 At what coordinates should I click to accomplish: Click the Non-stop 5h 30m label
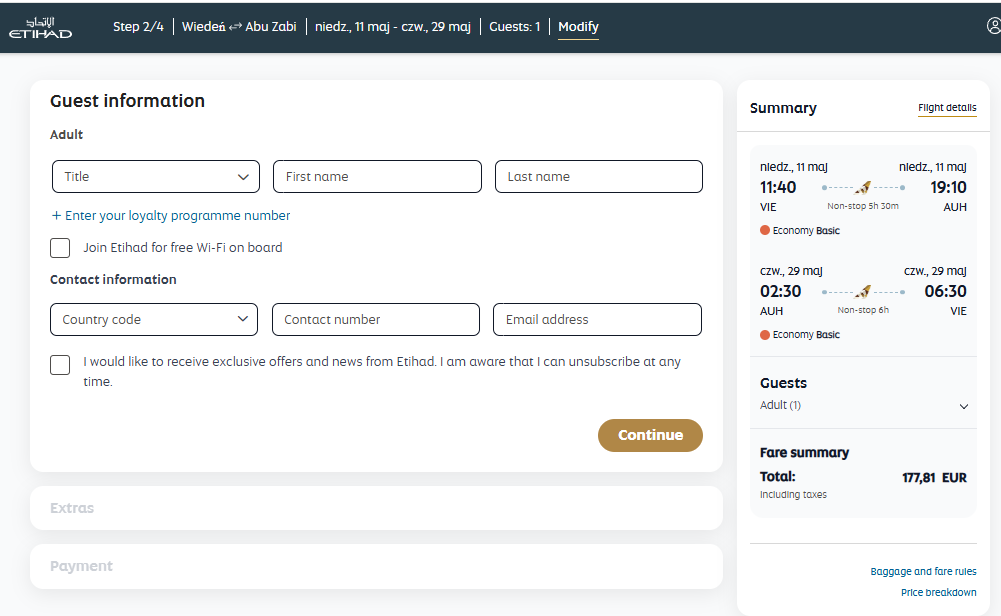(x=862, y=206)
